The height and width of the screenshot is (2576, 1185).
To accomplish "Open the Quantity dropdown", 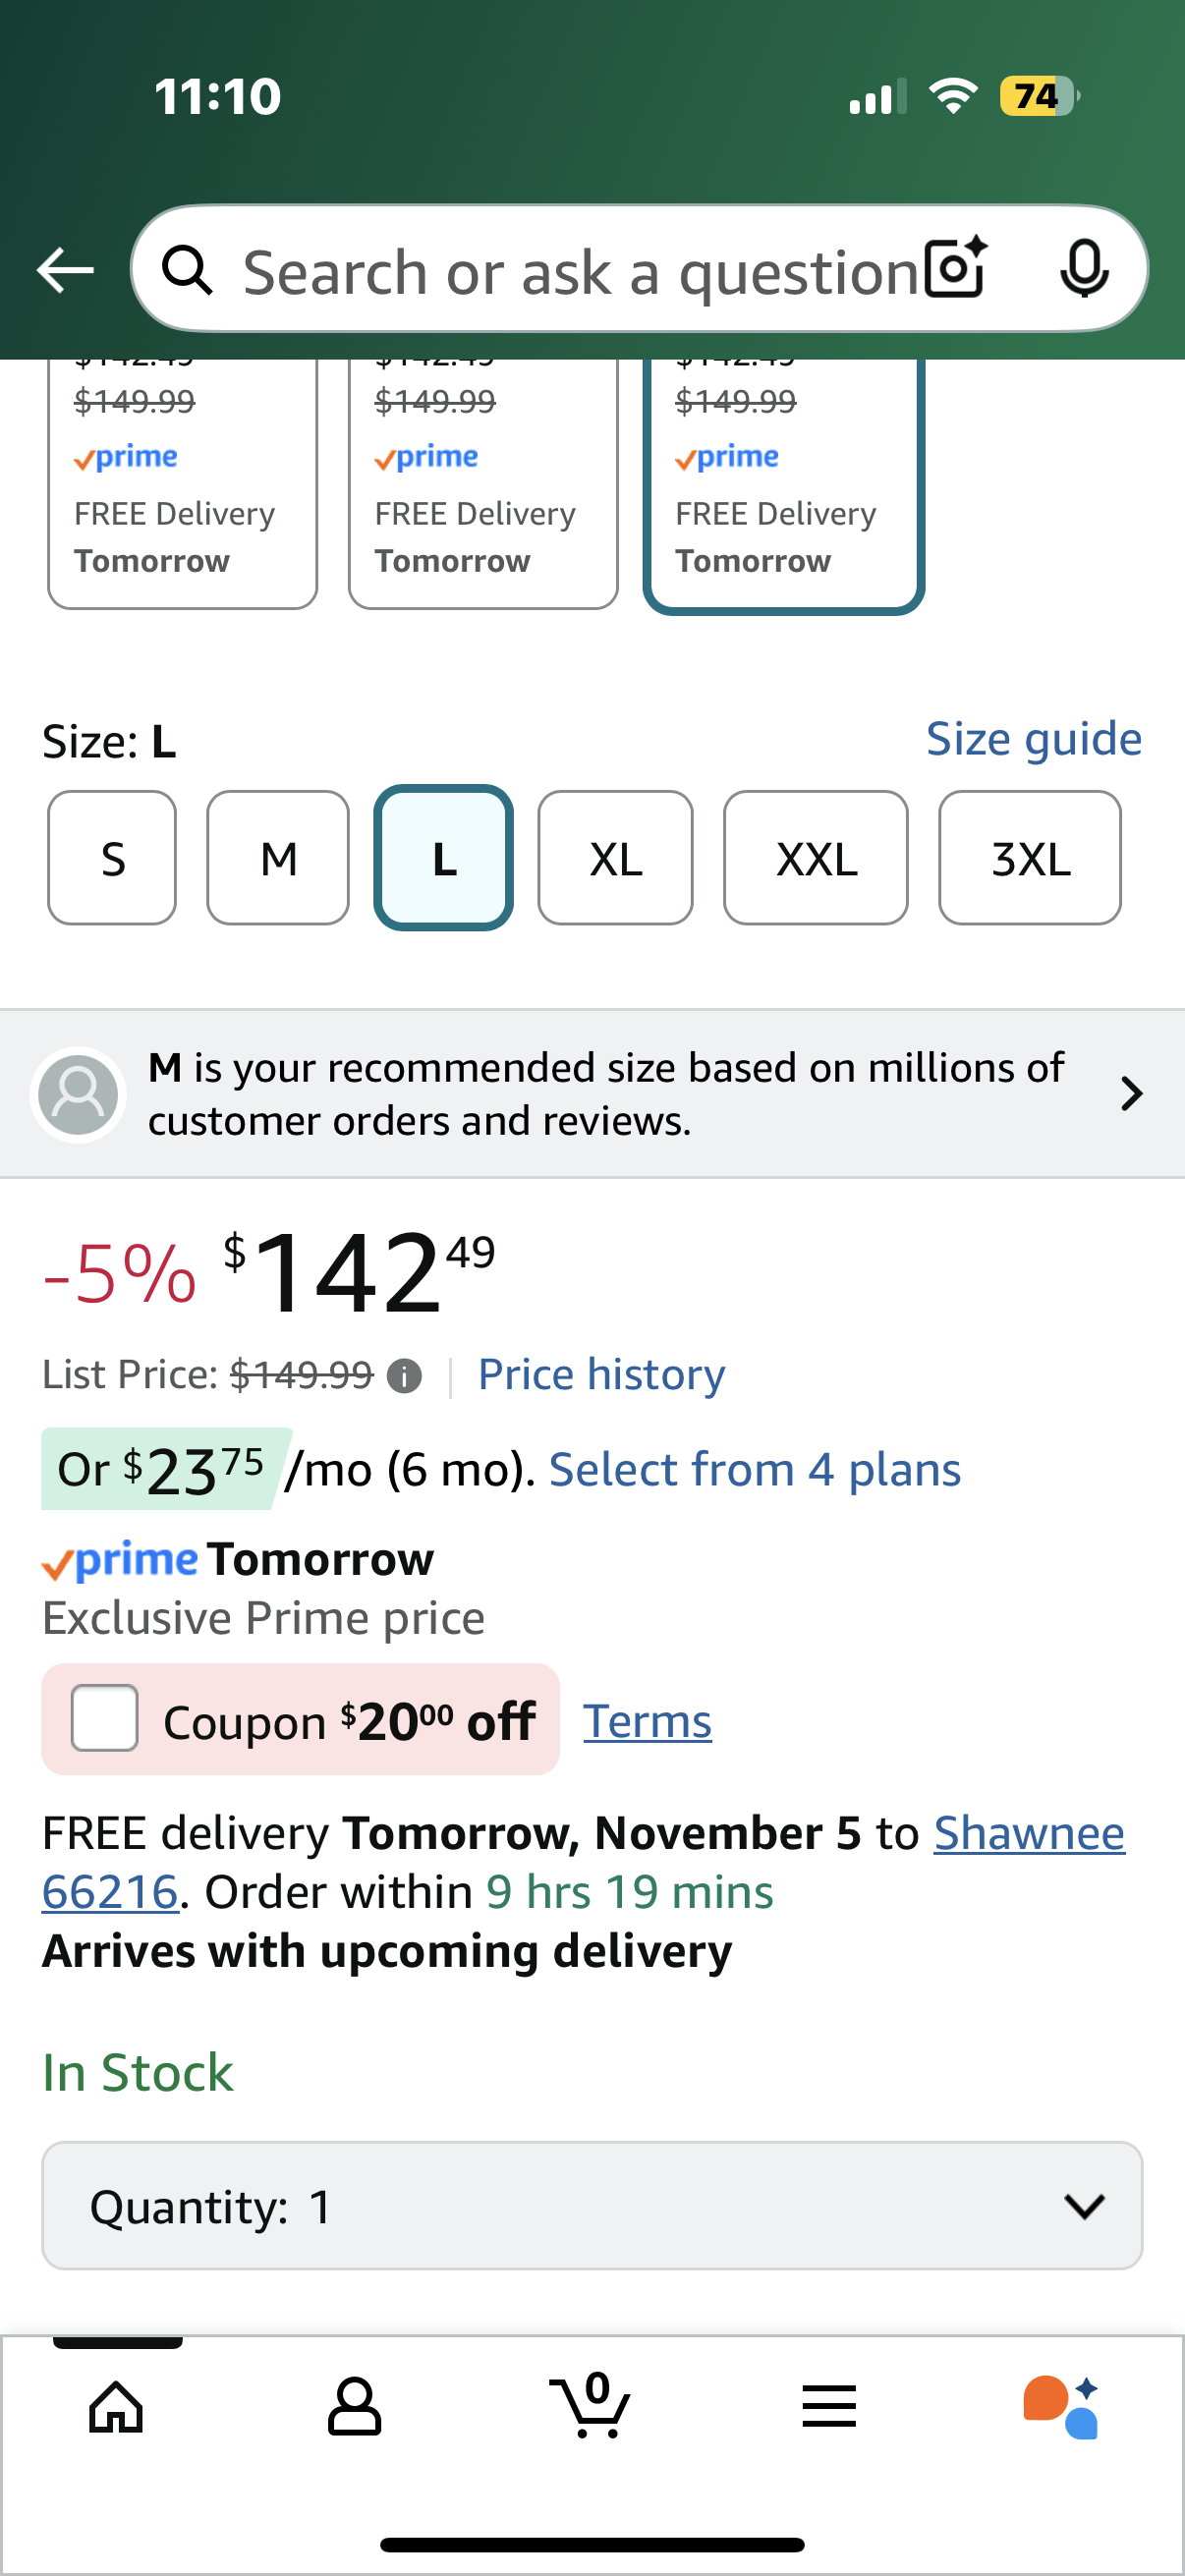I will [x=592, y=2205].
